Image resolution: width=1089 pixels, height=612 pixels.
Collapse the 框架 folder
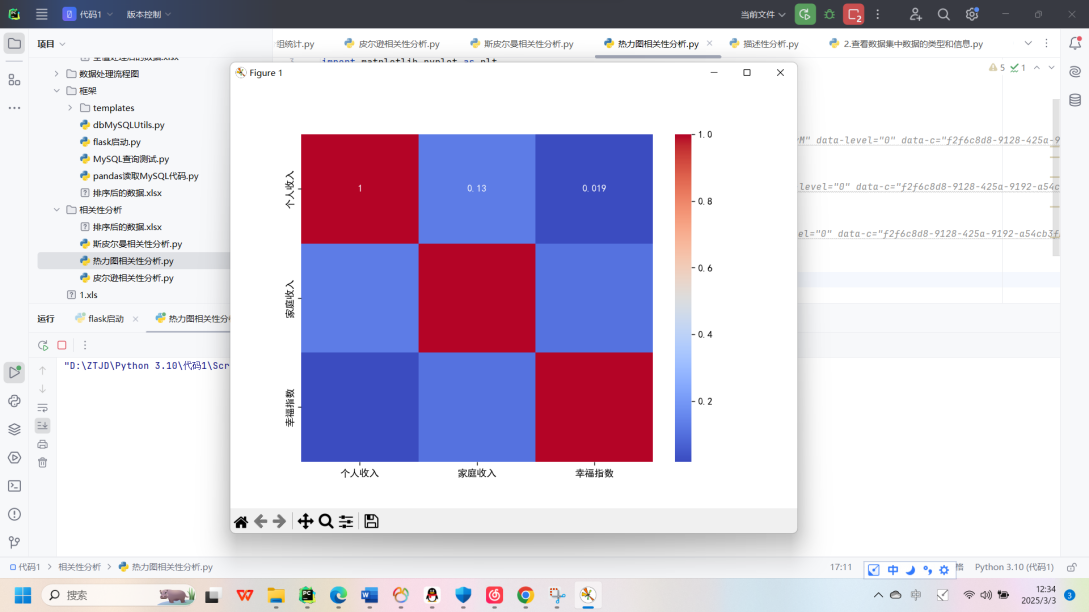57,90
